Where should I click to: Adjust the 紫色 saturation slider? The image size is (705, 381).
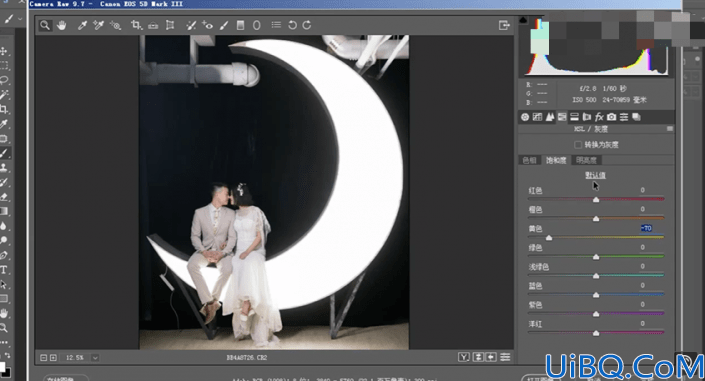pos(596,314)
